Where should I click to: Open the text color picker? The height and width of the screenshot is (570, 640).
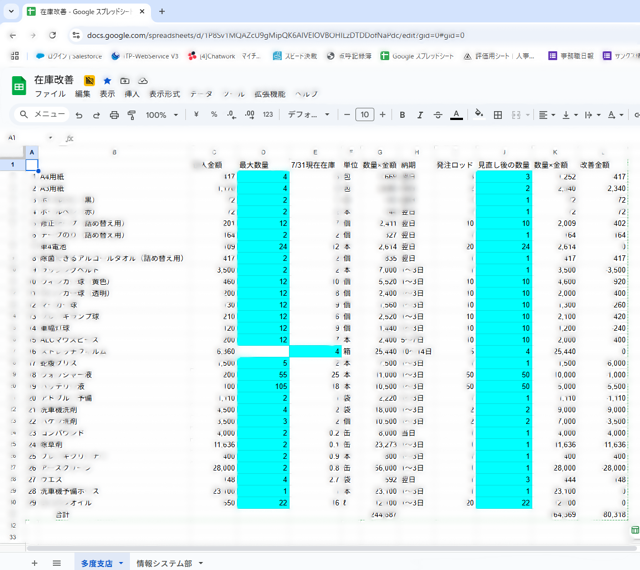click(456, 115)
